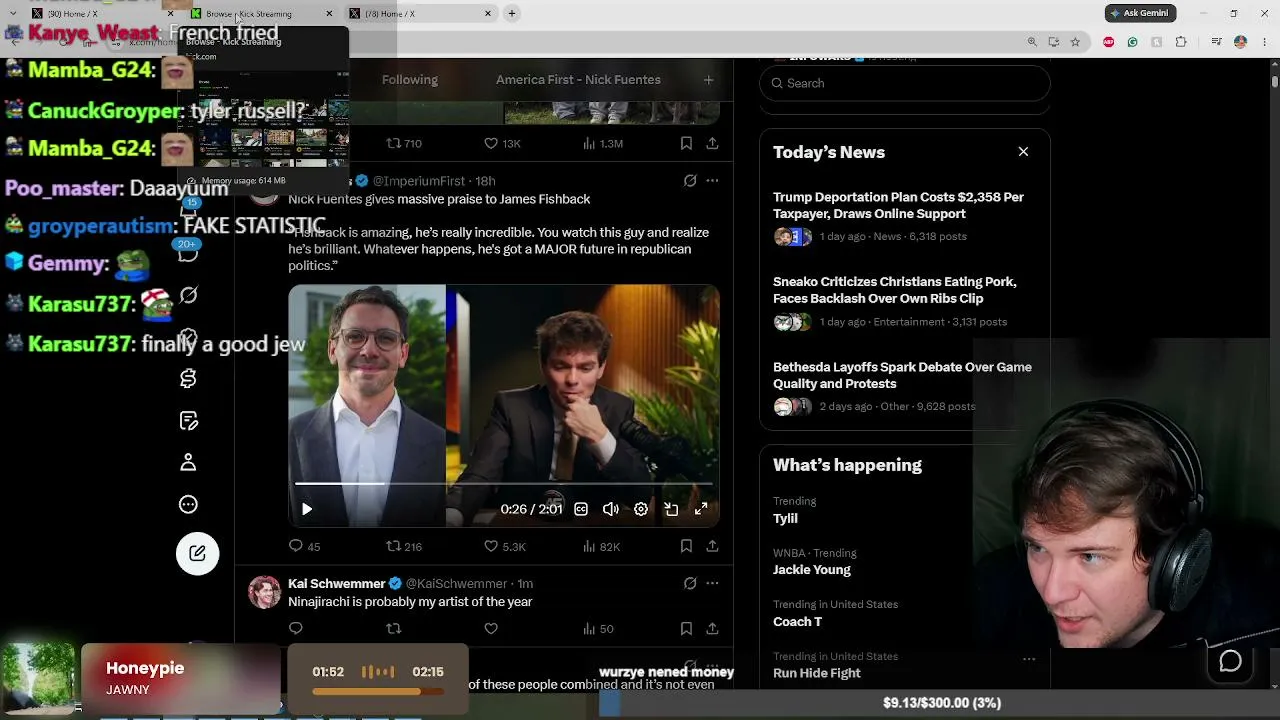The height and width of the screenshot is (720, 1280).
Task: Open More menu circle in X sidebar
Action: 188,505
